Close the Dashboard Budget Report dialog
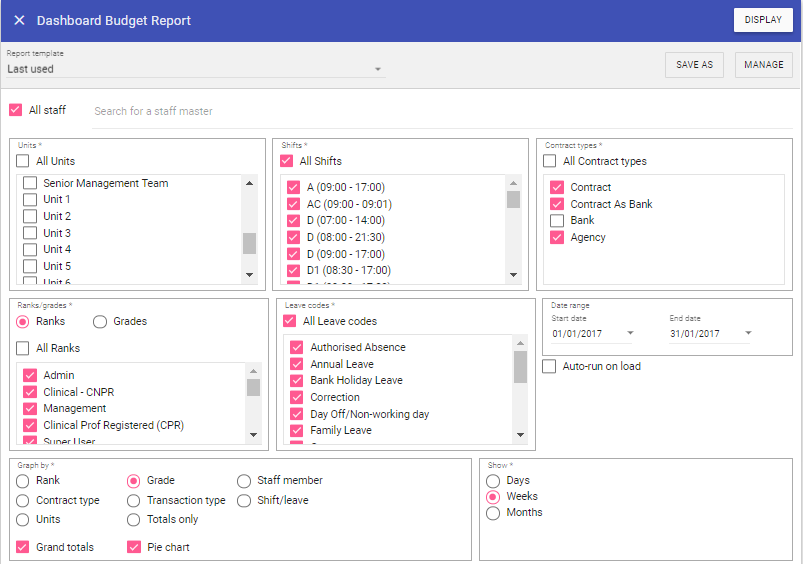Screen dimensions: 803x564 pyautogui.click(x=19, y=20)
